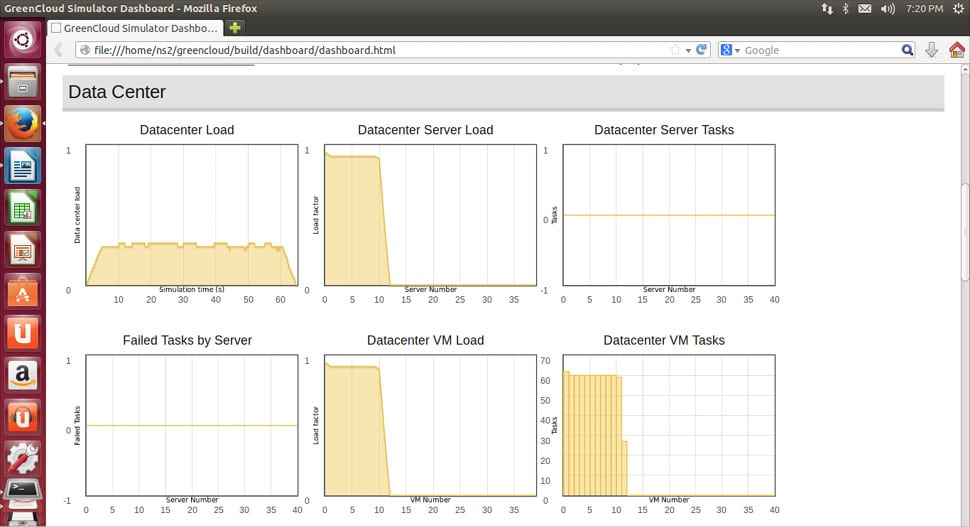The height and width of the screenshot is (527, 970).
Task: Launch LibreOffice Calc from the dock
Action: [x=22, y=208]
